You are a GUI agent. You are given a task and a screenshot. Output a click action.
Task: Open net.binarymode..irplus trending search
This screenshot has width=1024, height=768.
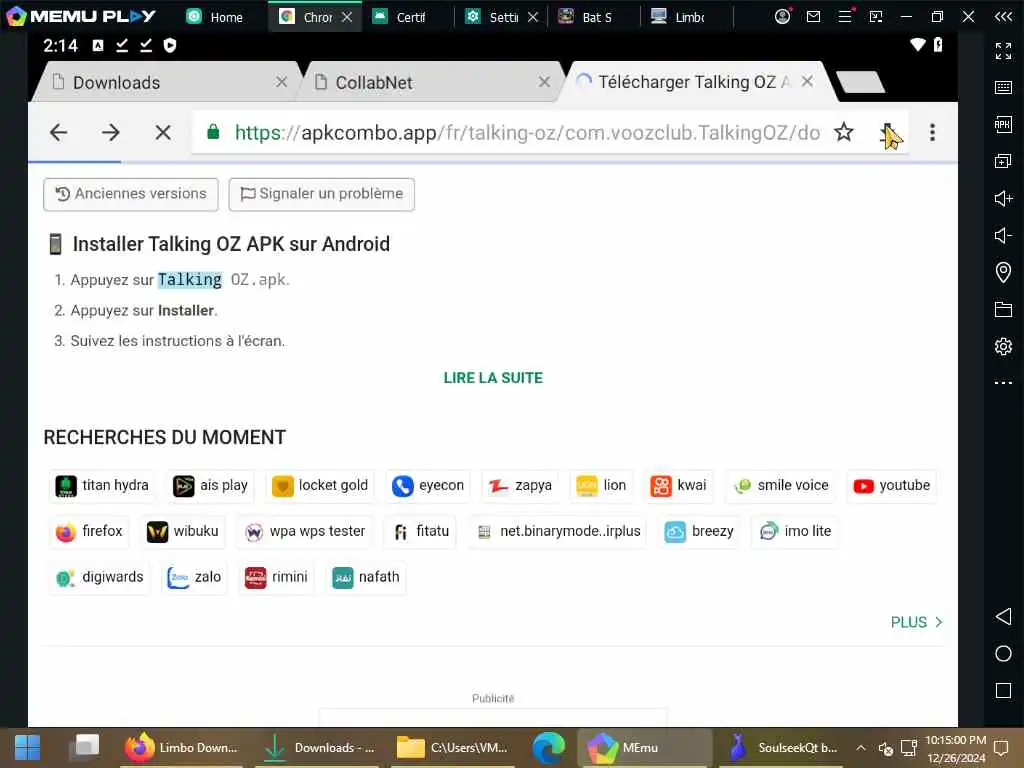tap(557, 531)
